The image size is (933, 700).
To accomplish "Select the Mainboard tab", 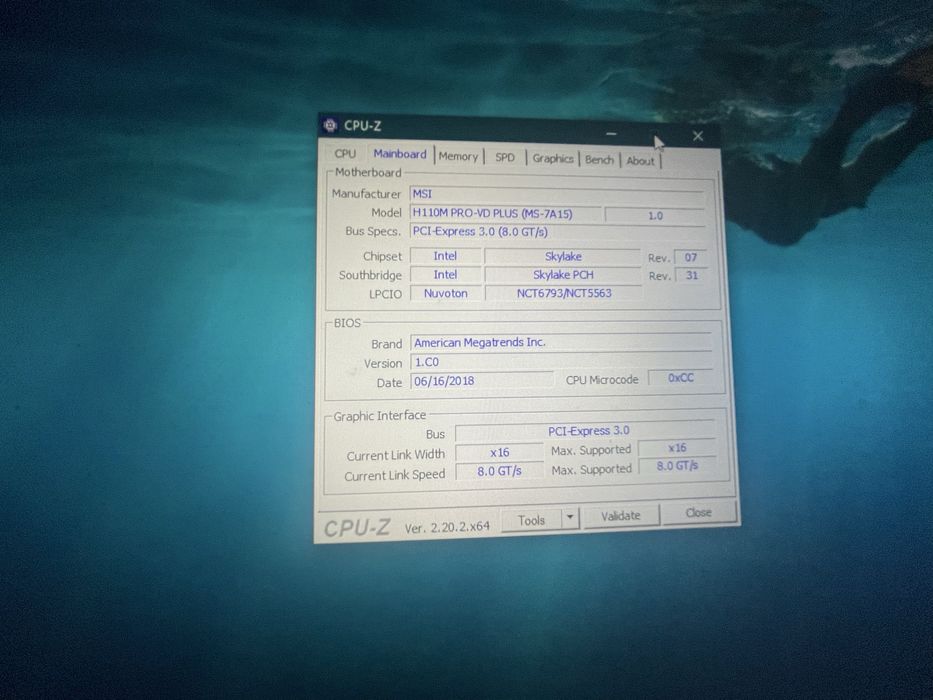I will [400, 154].
